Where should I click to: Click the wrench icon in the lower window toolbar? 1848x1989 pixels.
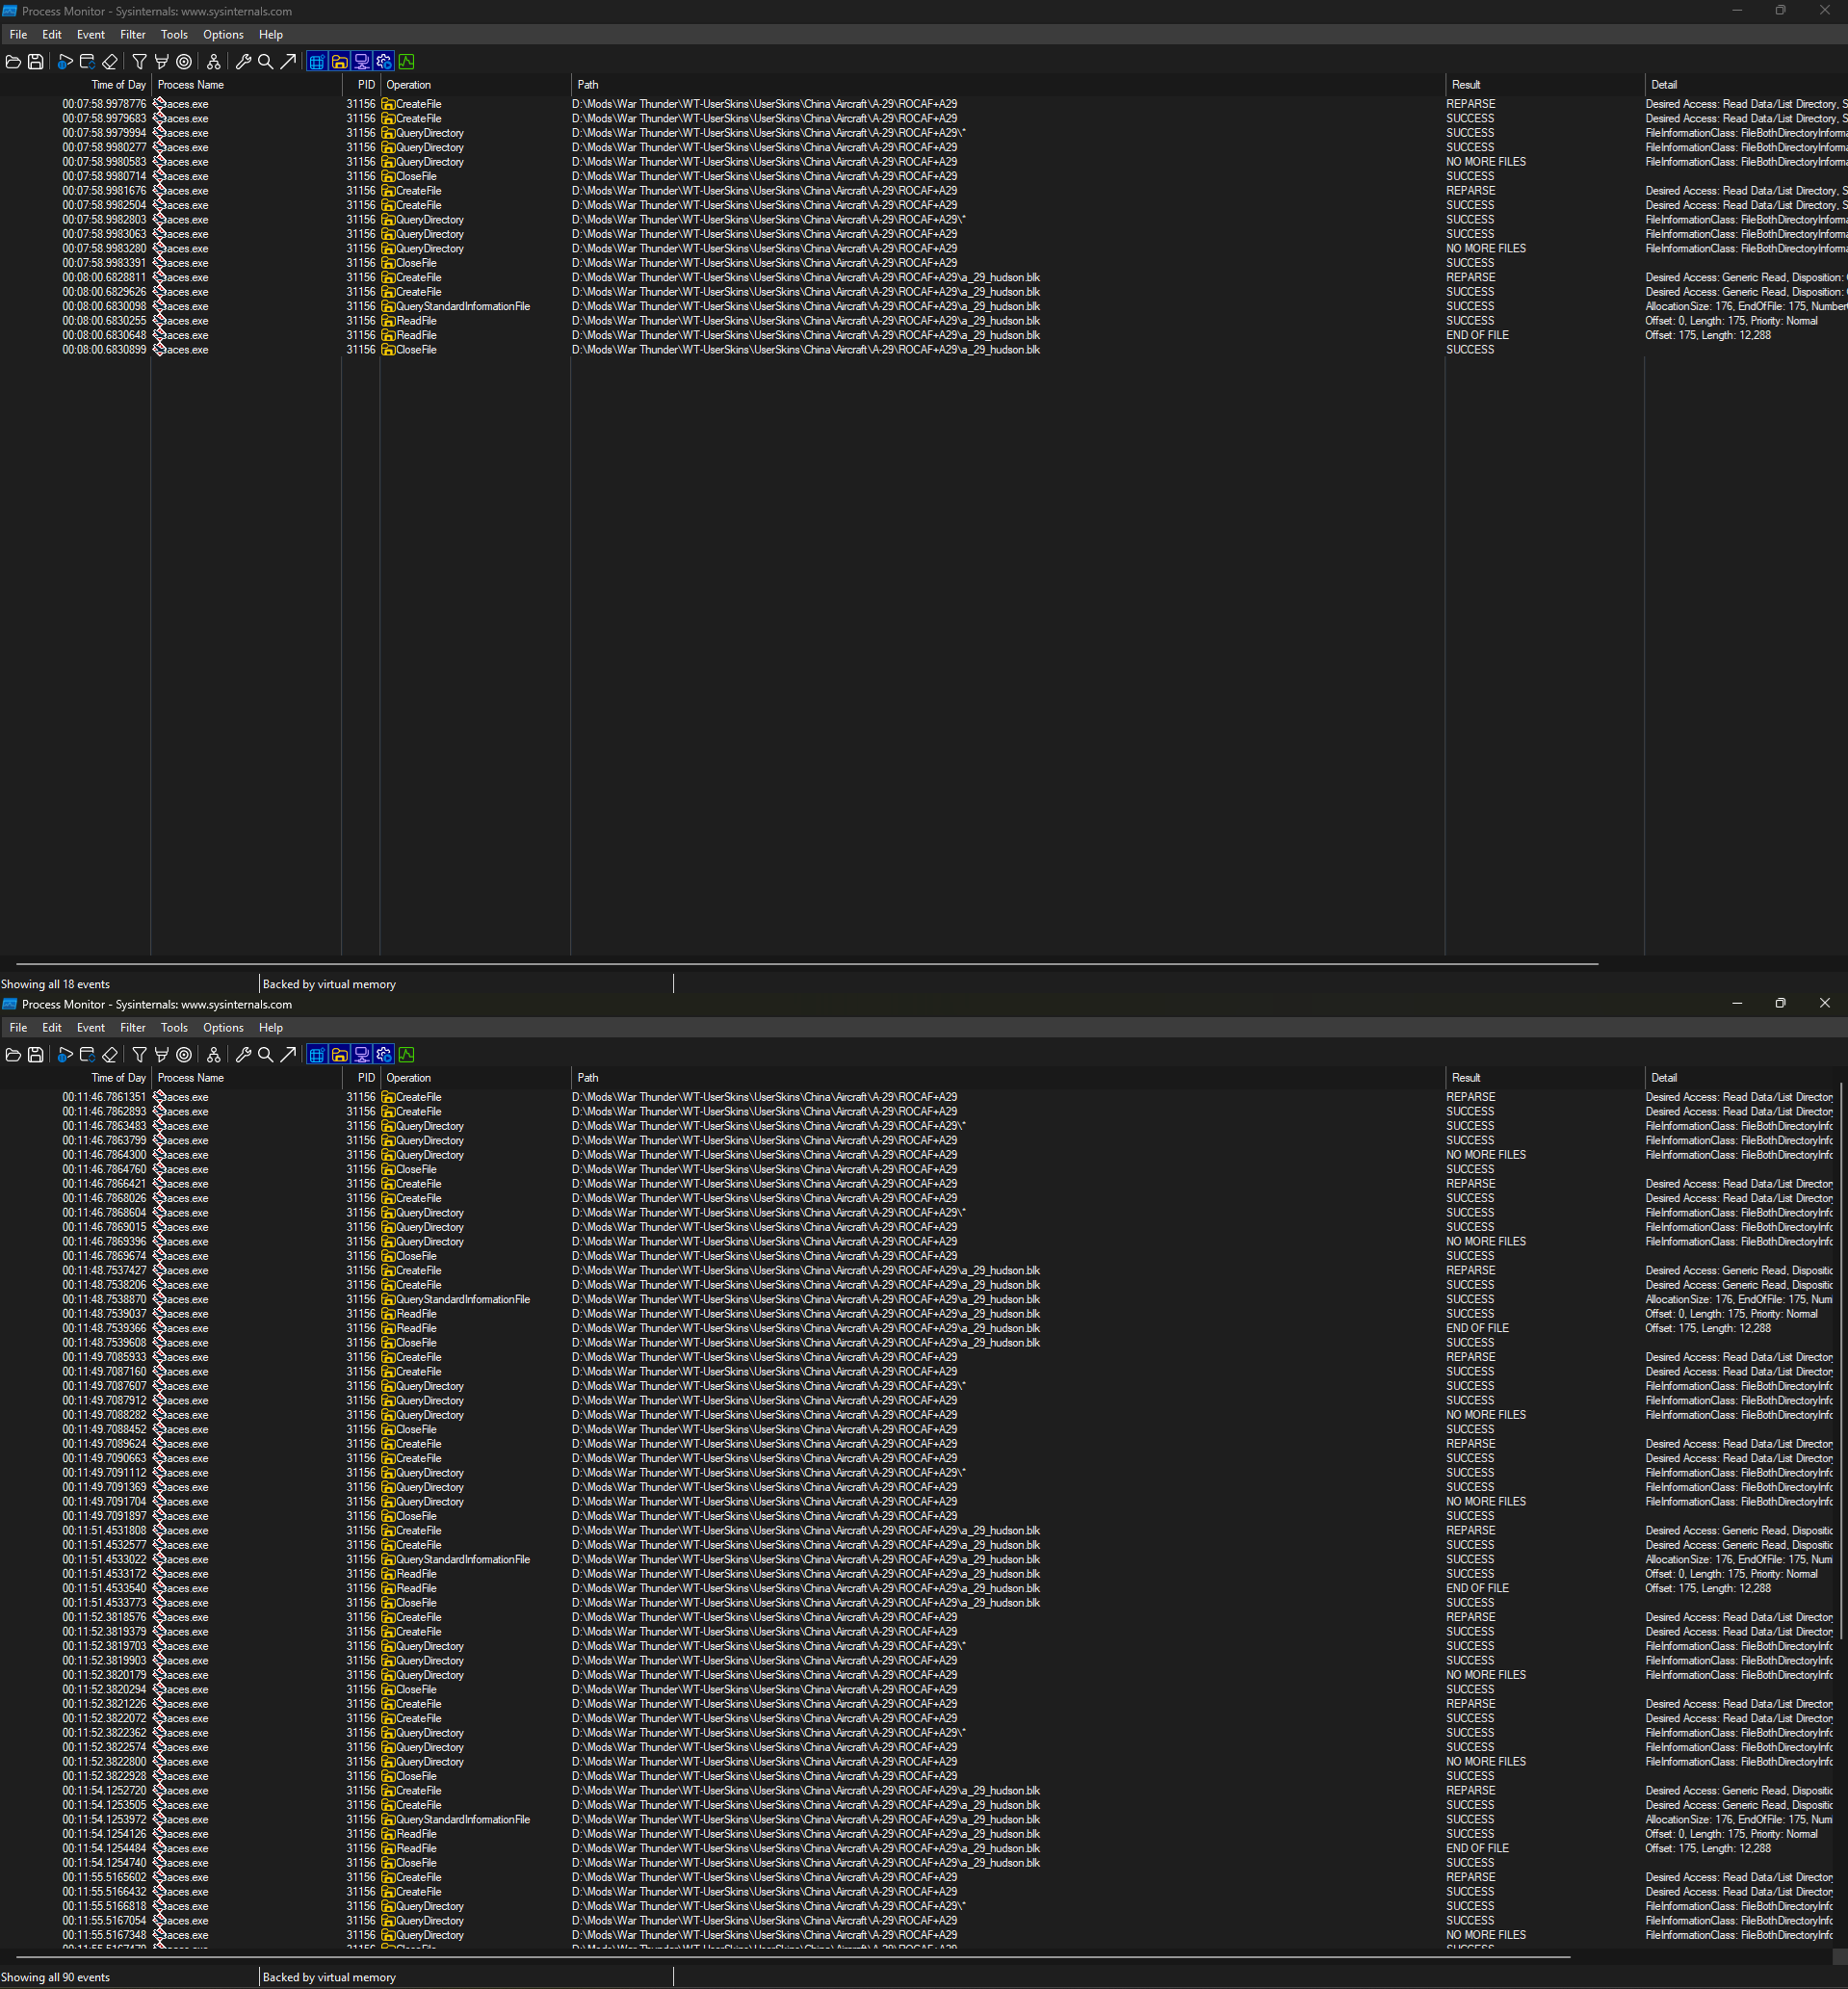243,1055
